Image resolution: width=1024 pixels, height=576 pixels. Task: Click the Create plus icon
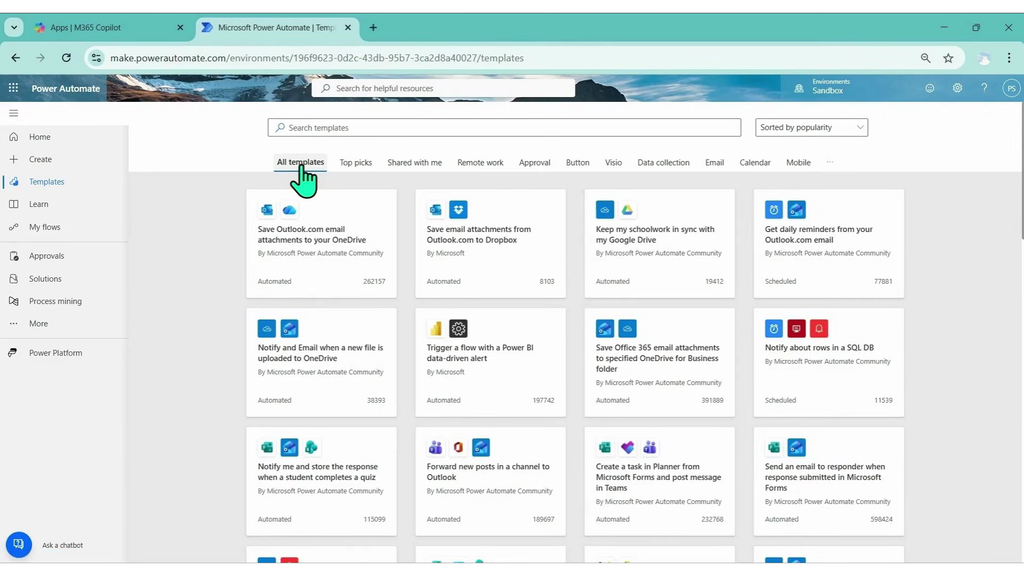coord(14,159)
